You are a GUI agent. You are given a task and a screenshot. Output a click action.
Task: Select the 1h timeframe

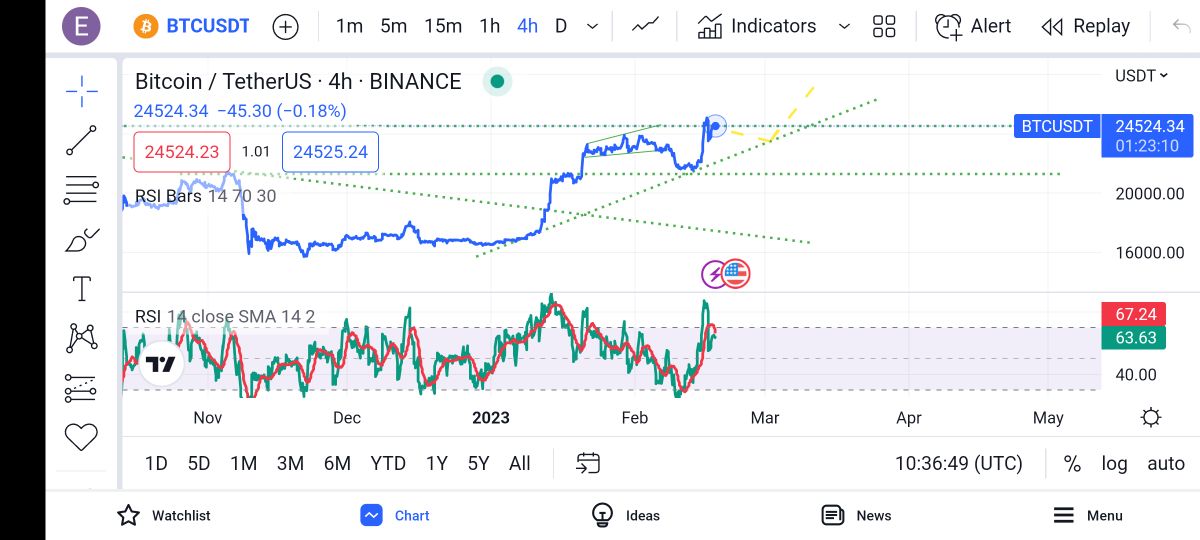coord(489,26)
